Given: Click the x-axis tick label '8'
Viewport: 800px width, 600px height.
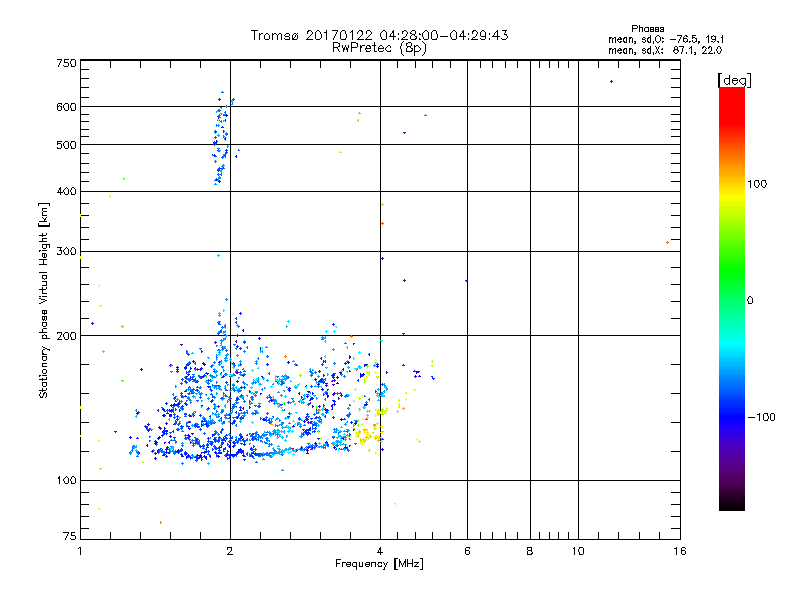Looking at the screenshot, I should pyautogui.click(x=530, y=551).
